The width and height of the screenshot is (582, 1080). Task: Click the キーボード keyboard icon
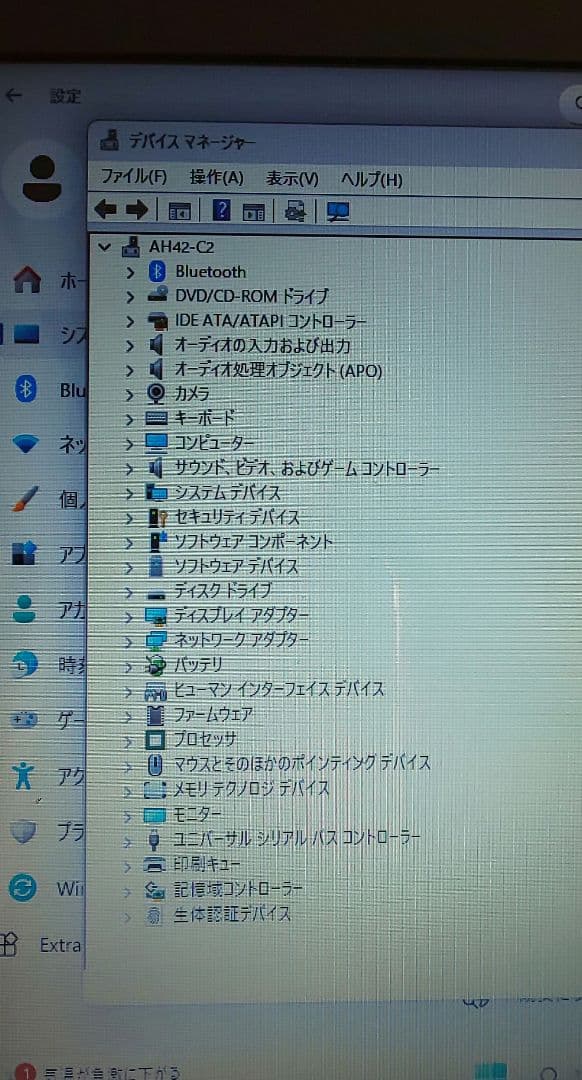pyautogui.click(x=157, y=418)
